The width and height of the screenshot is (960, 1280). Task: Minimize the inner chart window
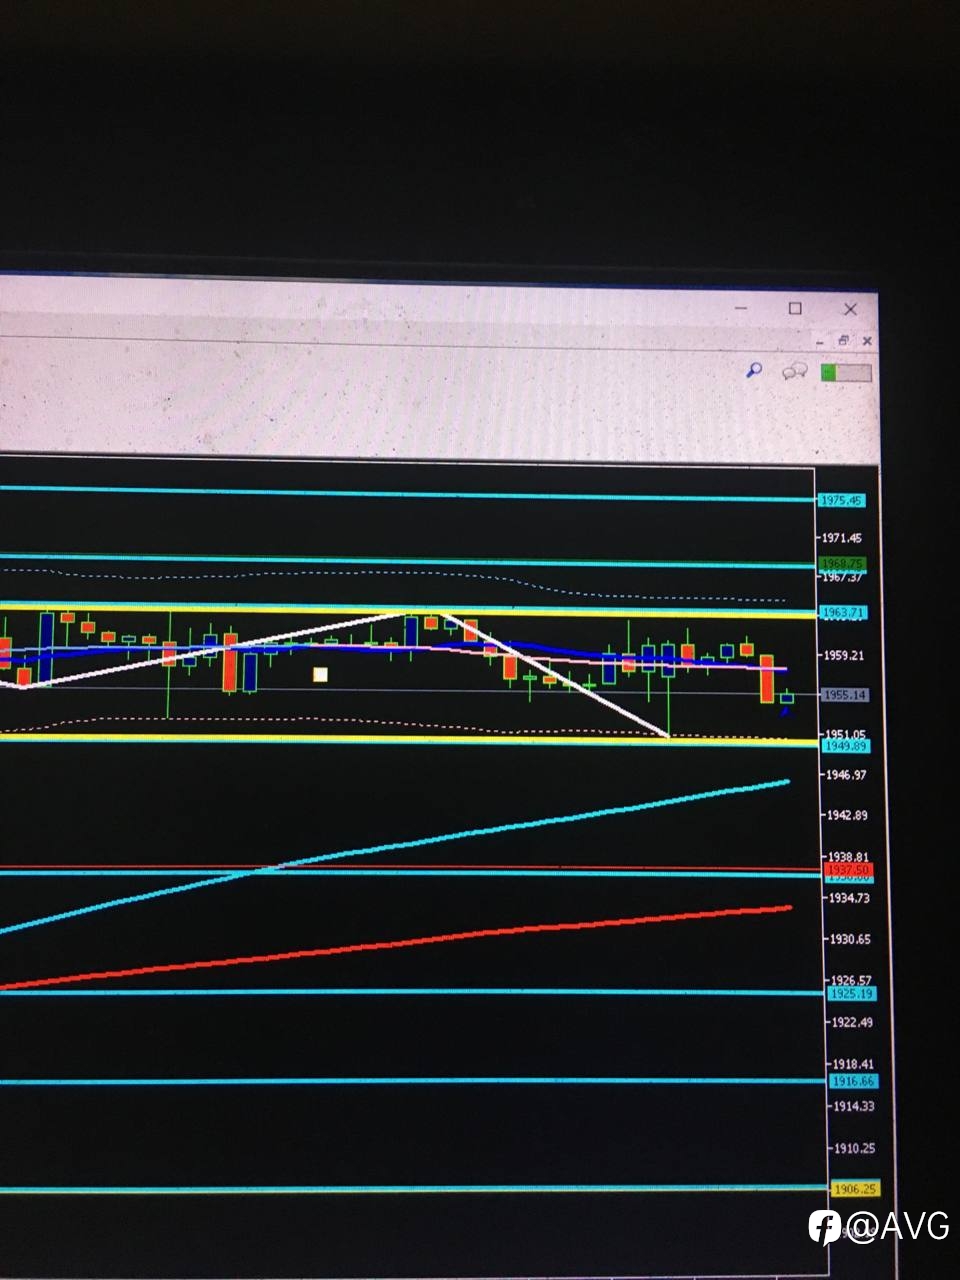coord(820,341)
